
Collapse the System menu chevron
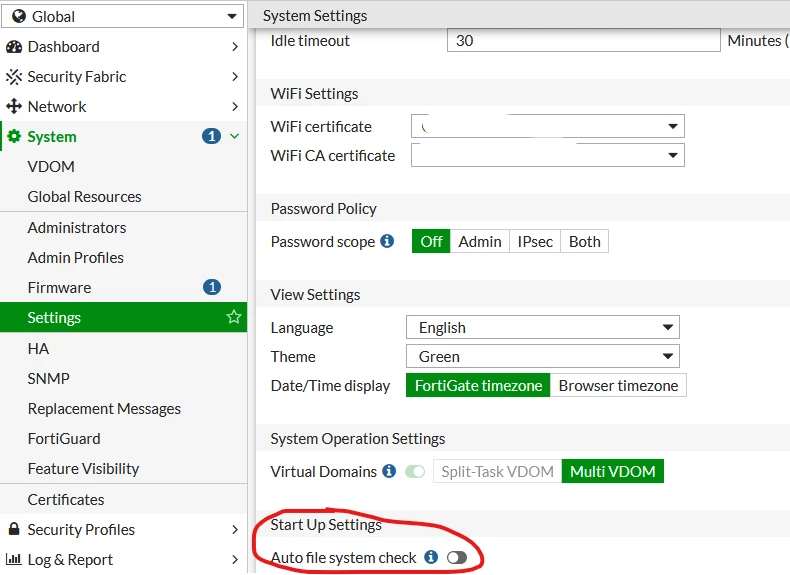click(x=234, y=136)
